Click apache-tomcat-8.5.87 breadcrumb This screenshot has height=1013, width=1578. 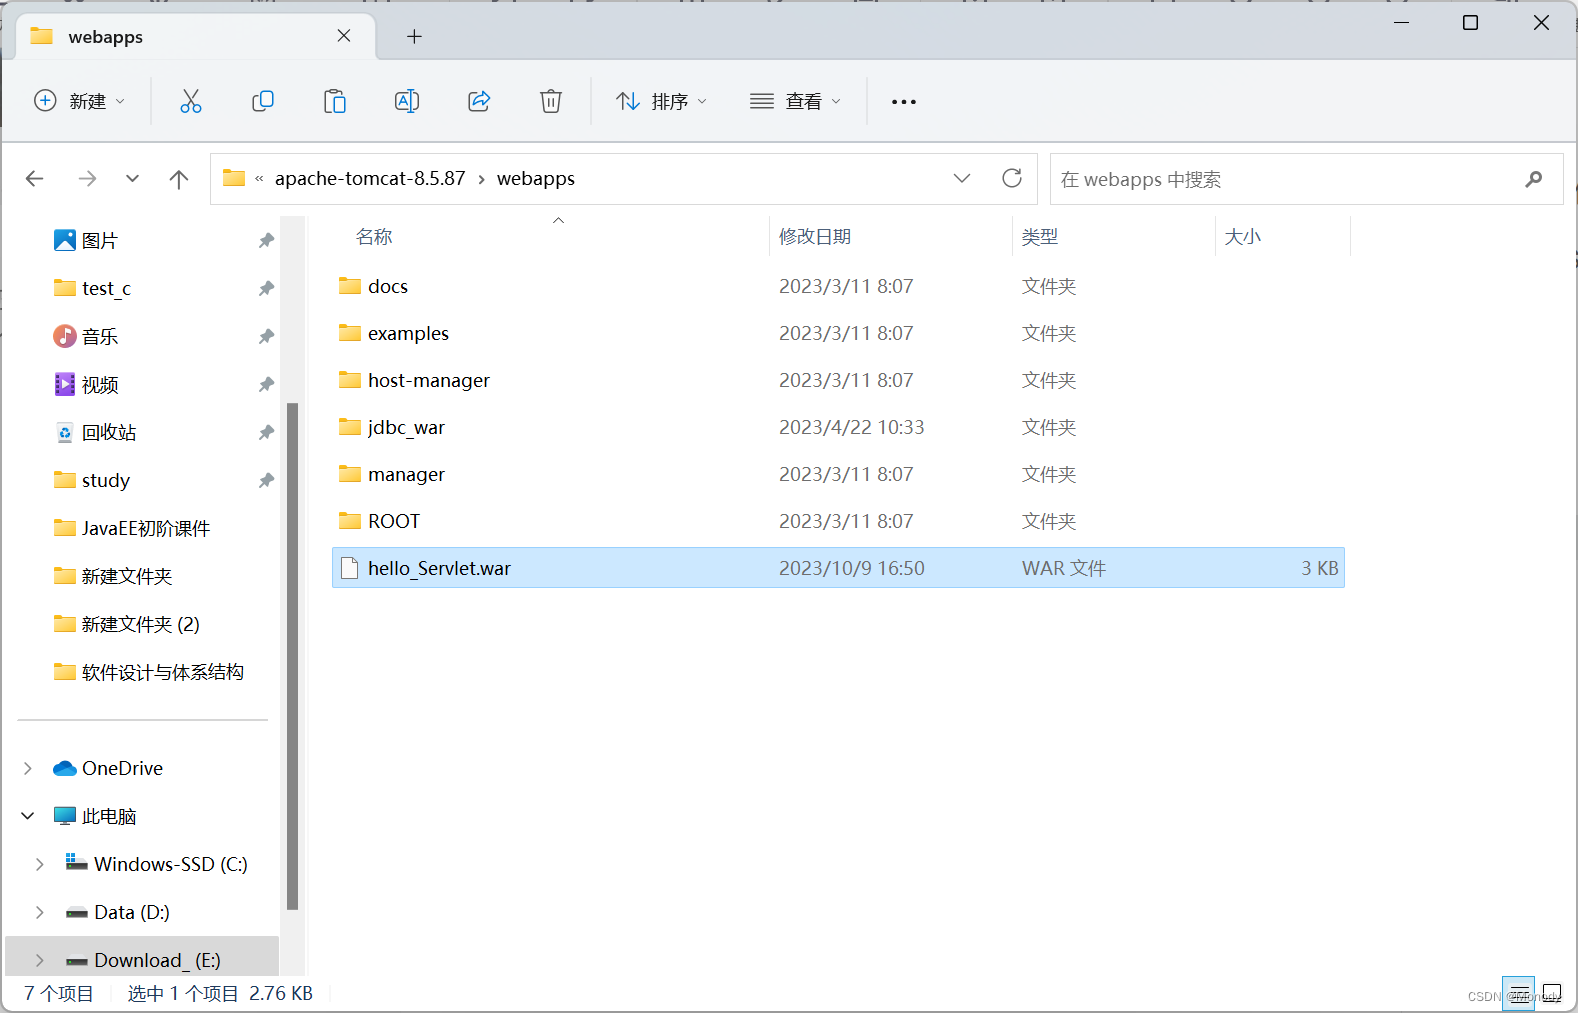coord(370,179)
